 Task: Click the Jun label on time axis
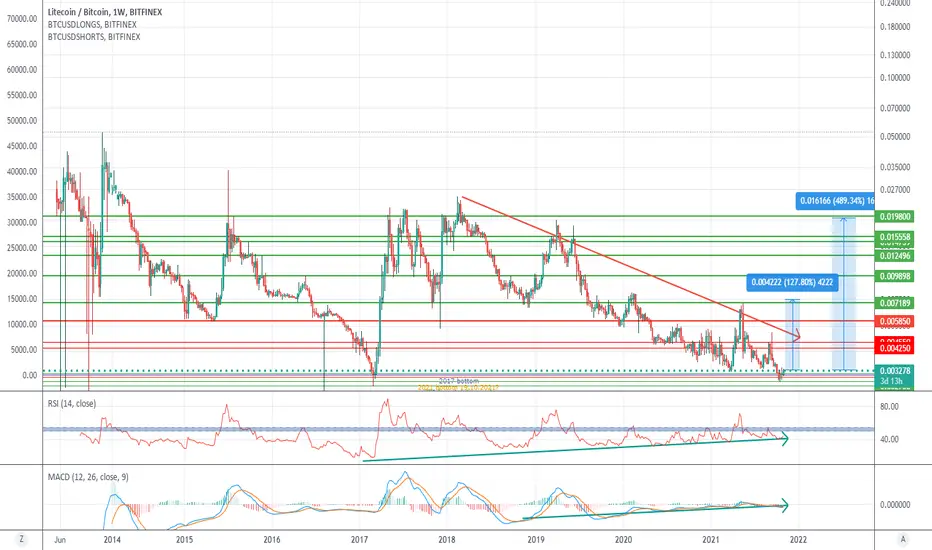(59, 540)
